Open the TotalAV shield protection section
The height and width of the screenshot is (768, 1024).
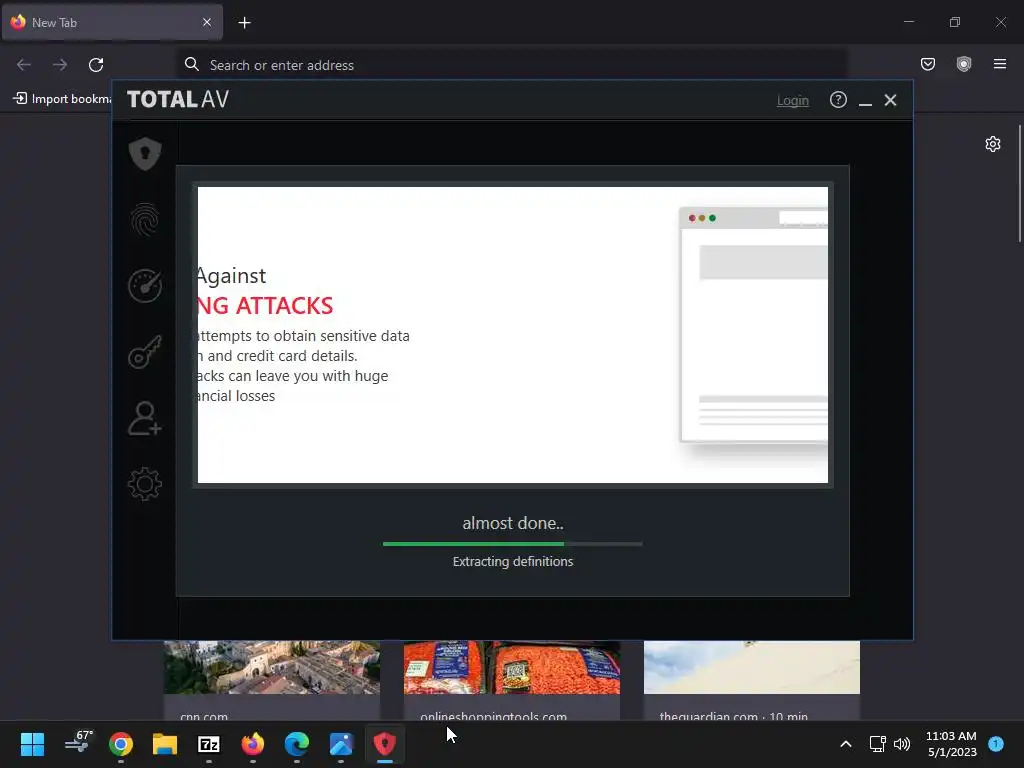point(144,153)
